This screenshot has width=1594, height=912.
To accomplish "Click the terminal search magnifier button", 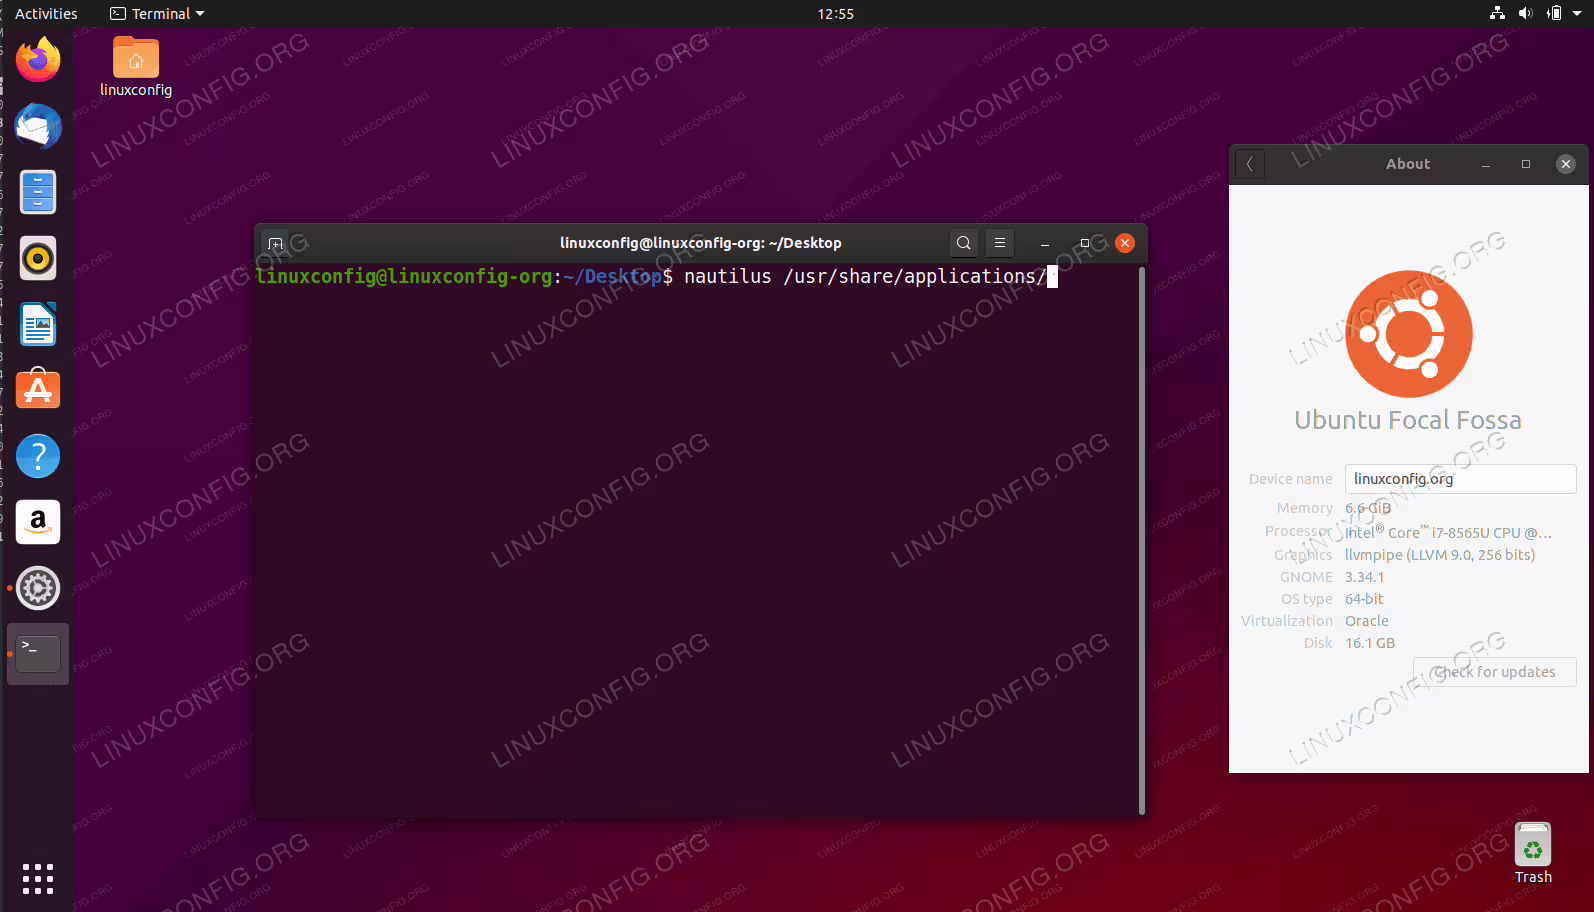I will [963, 243].
